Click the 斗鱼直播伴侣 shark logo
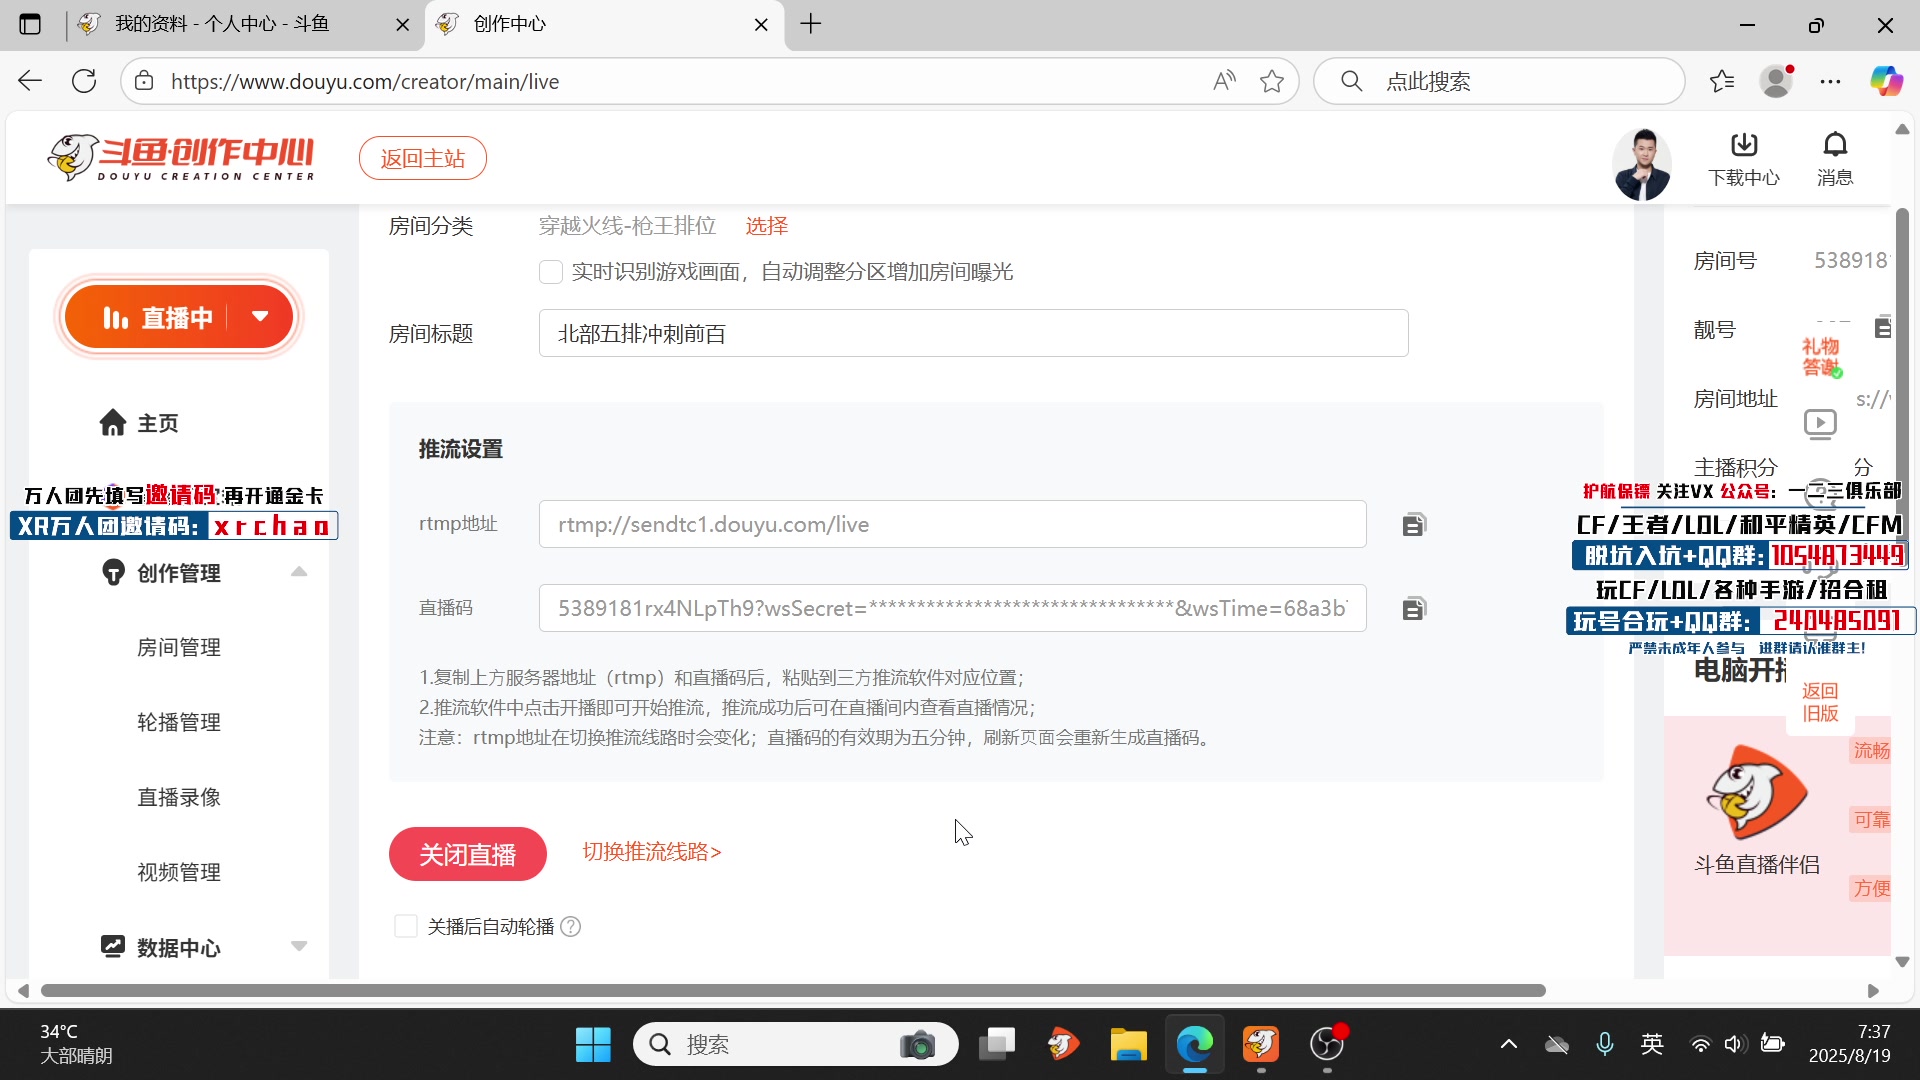1920x1080 pixels. 1757,792
